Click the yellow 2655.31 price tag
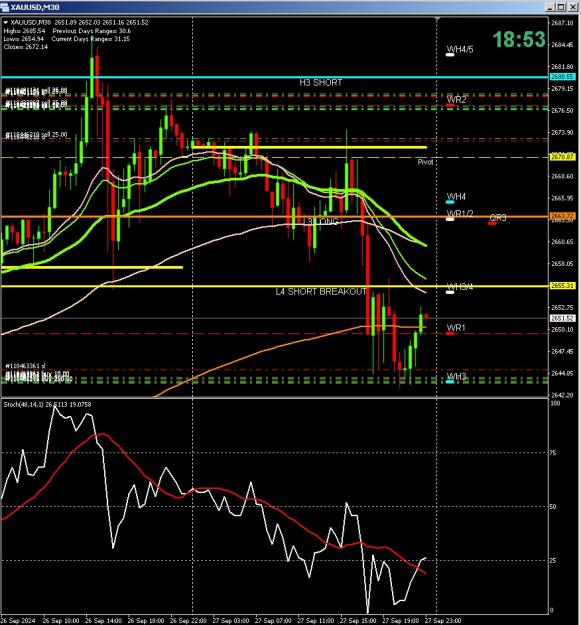581x625 pixels. (x=562, y=286)
